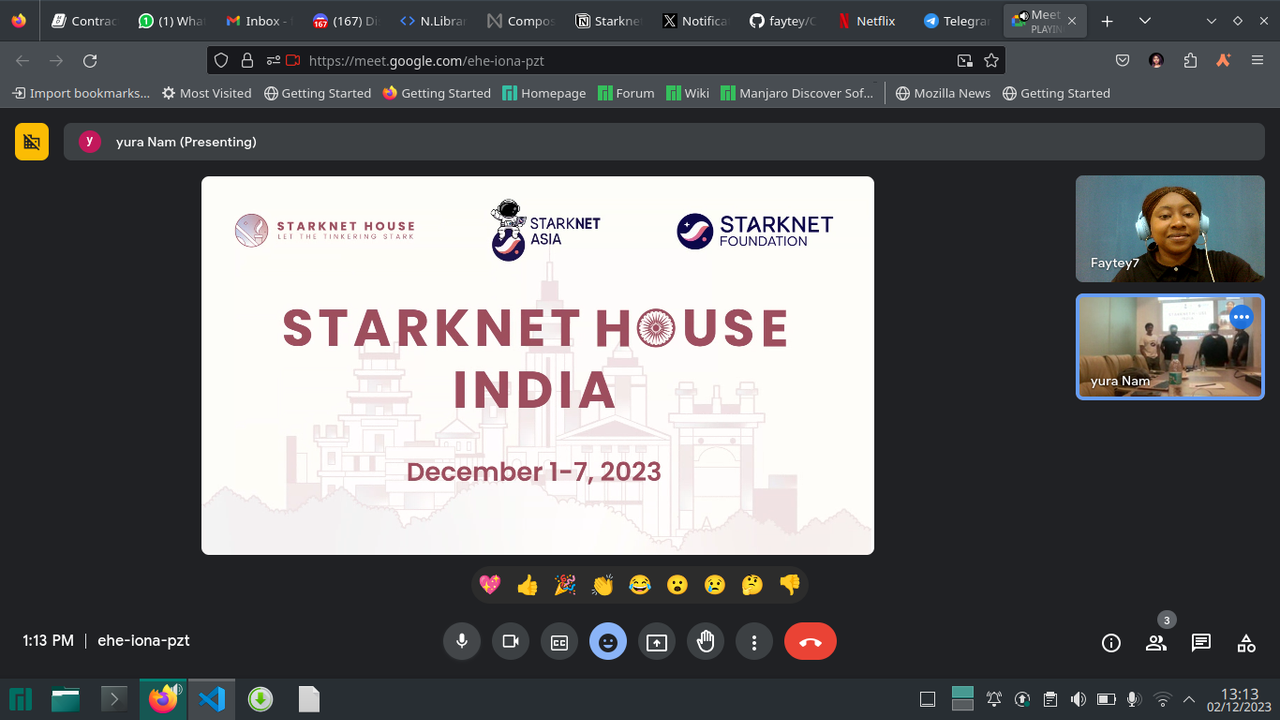Reload the current page

click(90, 61)
